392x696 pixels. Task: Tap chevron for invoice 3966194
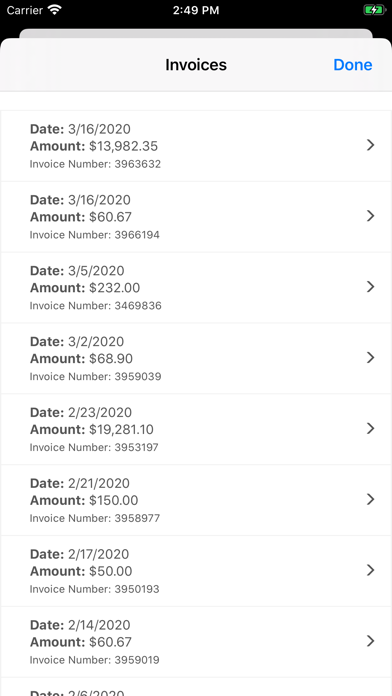[370, 216]
